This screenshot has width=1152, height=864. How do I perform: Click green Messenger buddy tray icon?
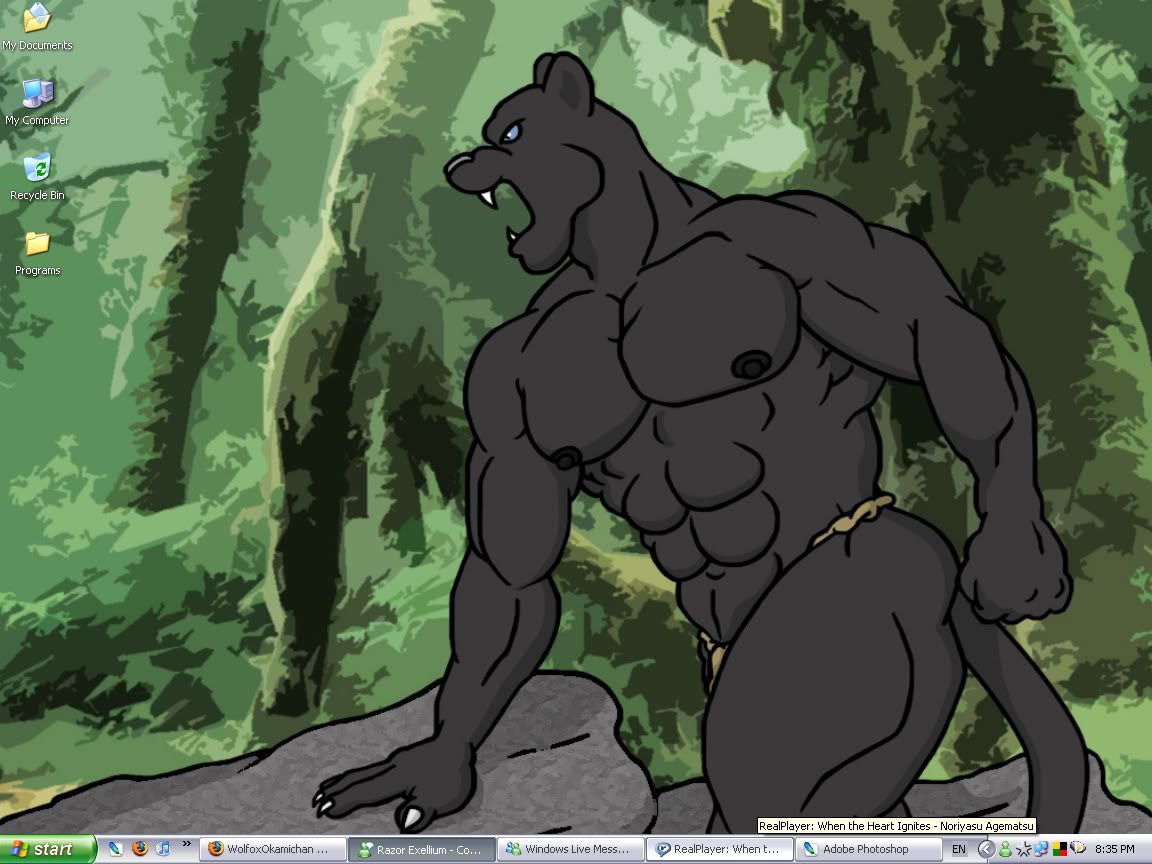tap(1005, 850)
